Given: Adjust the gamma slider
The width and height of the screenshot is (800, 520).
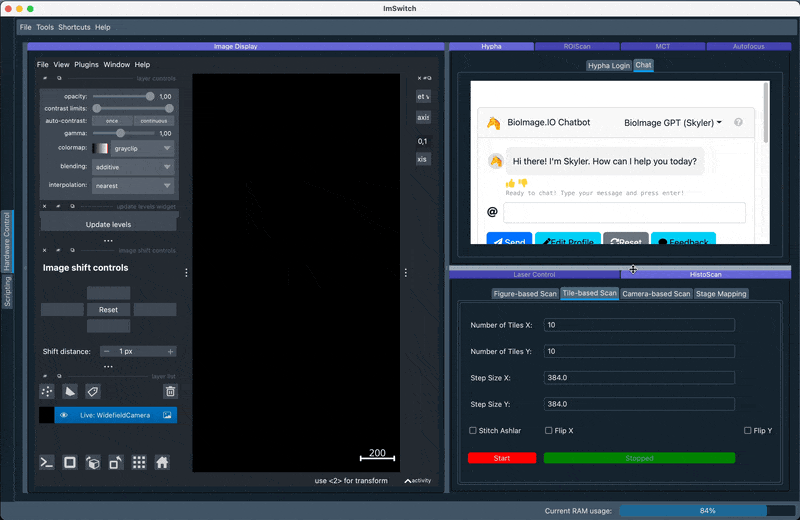Looking at the screenshot, I should 121,132.
